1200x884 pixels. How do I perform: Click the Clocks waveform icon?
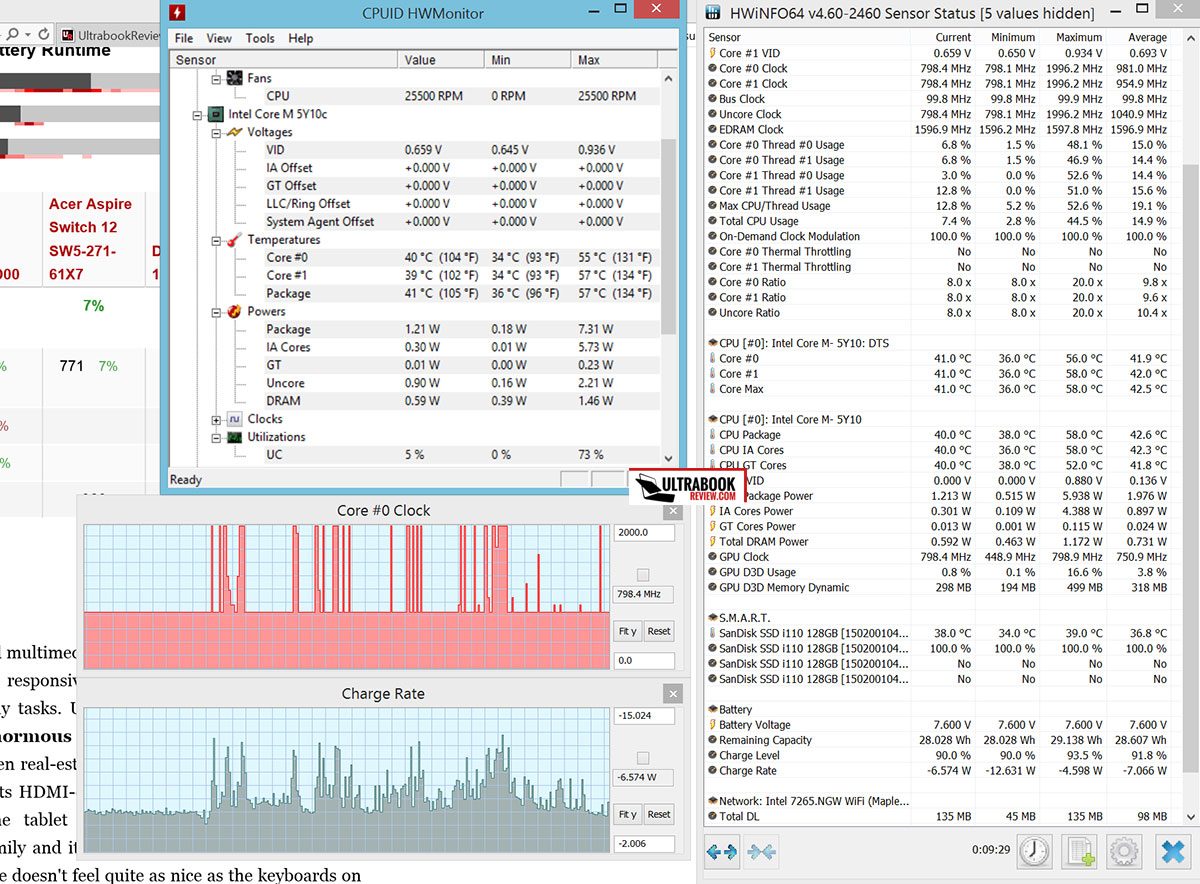235,419
